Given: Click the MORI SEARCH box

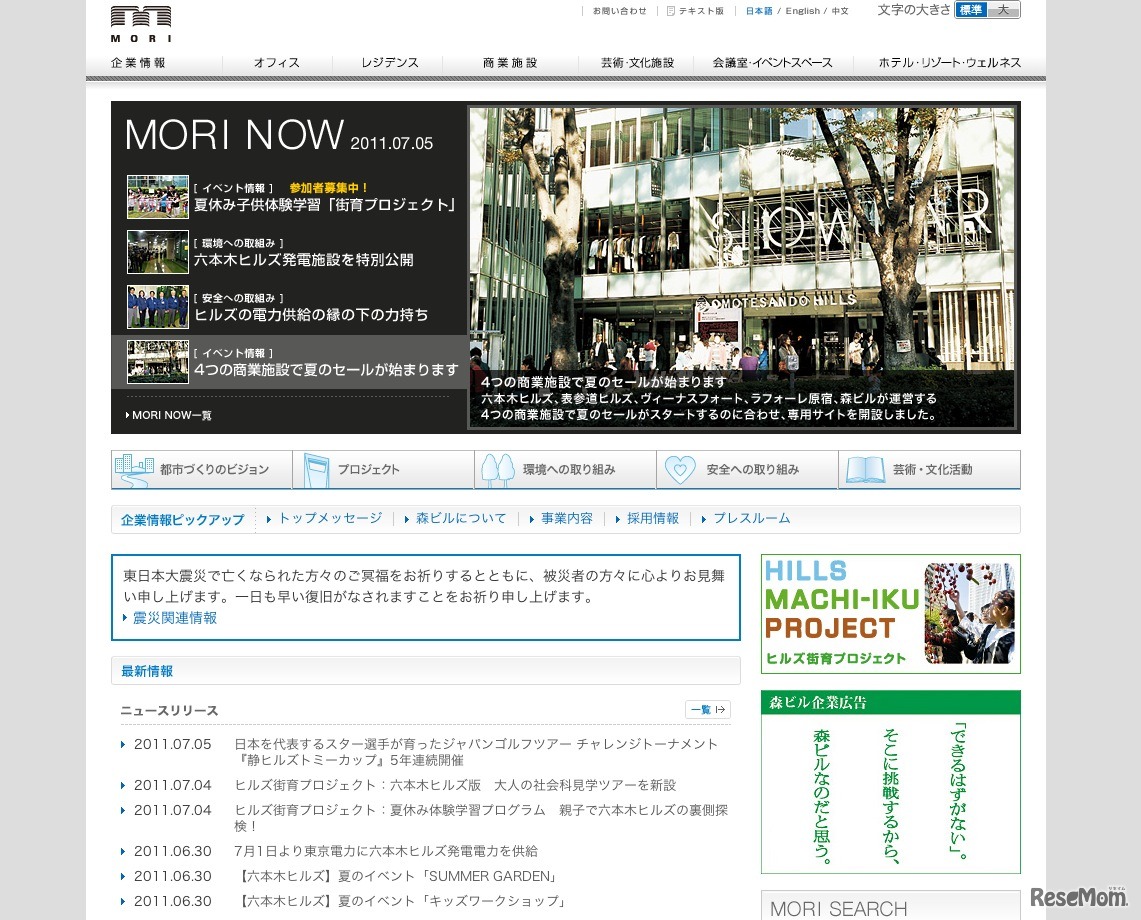Looking at the screenshot, I should point(891,906).
